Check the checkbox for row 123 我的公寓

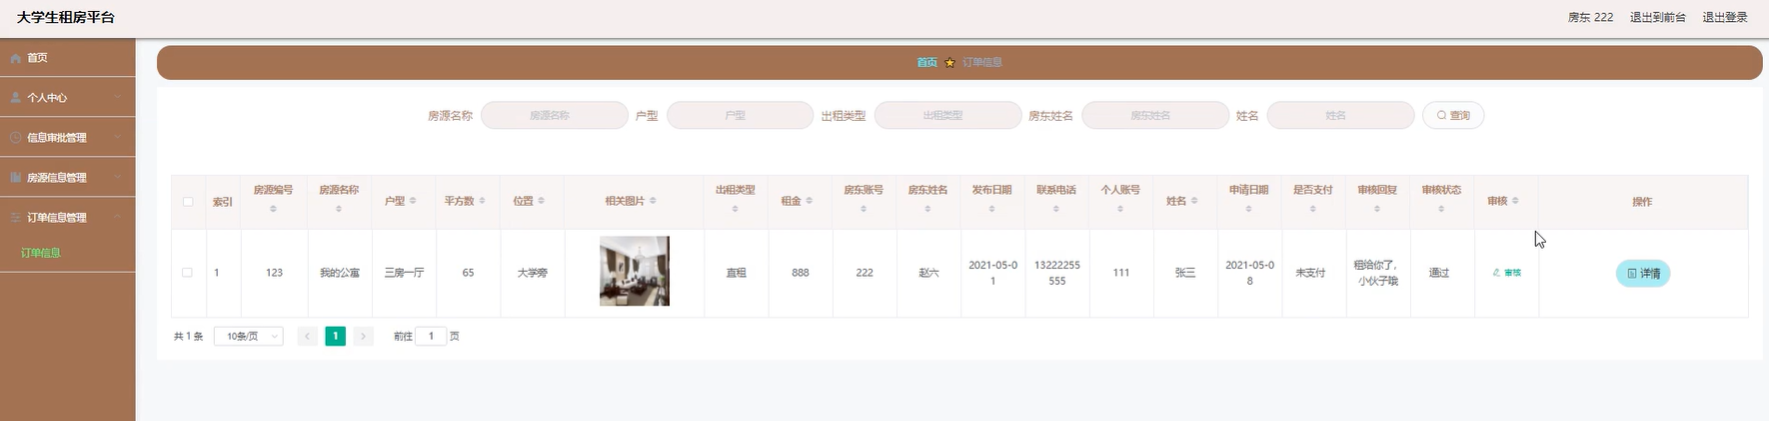click(x=187, y=272)
